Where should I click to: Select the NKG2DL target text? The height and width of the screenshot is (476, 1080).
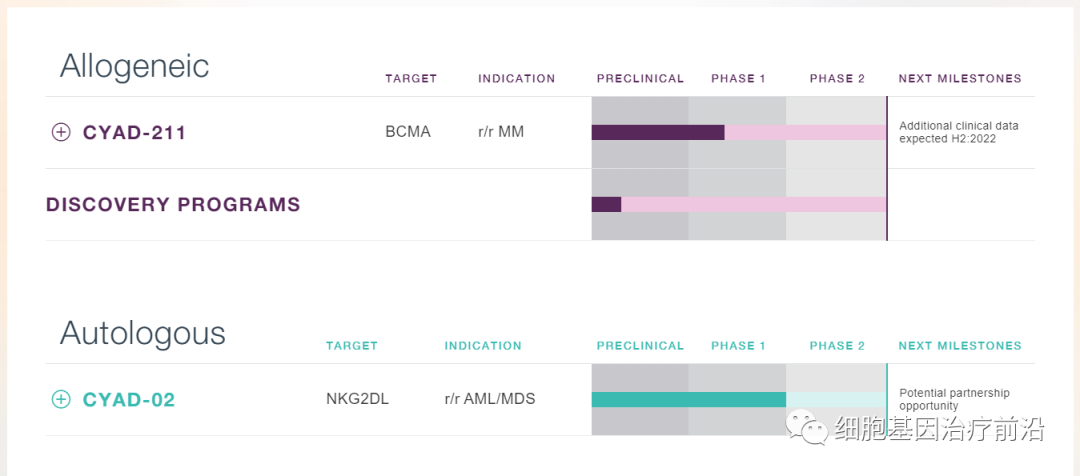click(x=357, y=399)
